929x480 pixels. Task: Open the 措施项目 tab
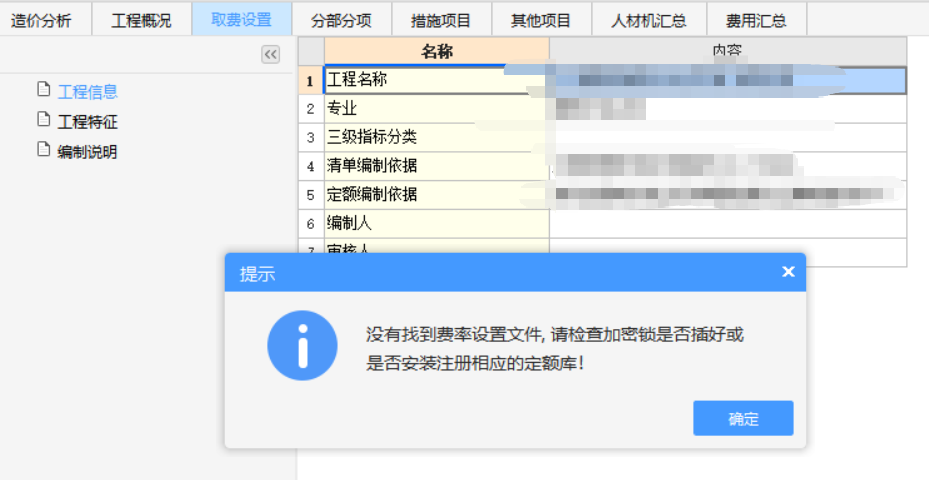441,20
